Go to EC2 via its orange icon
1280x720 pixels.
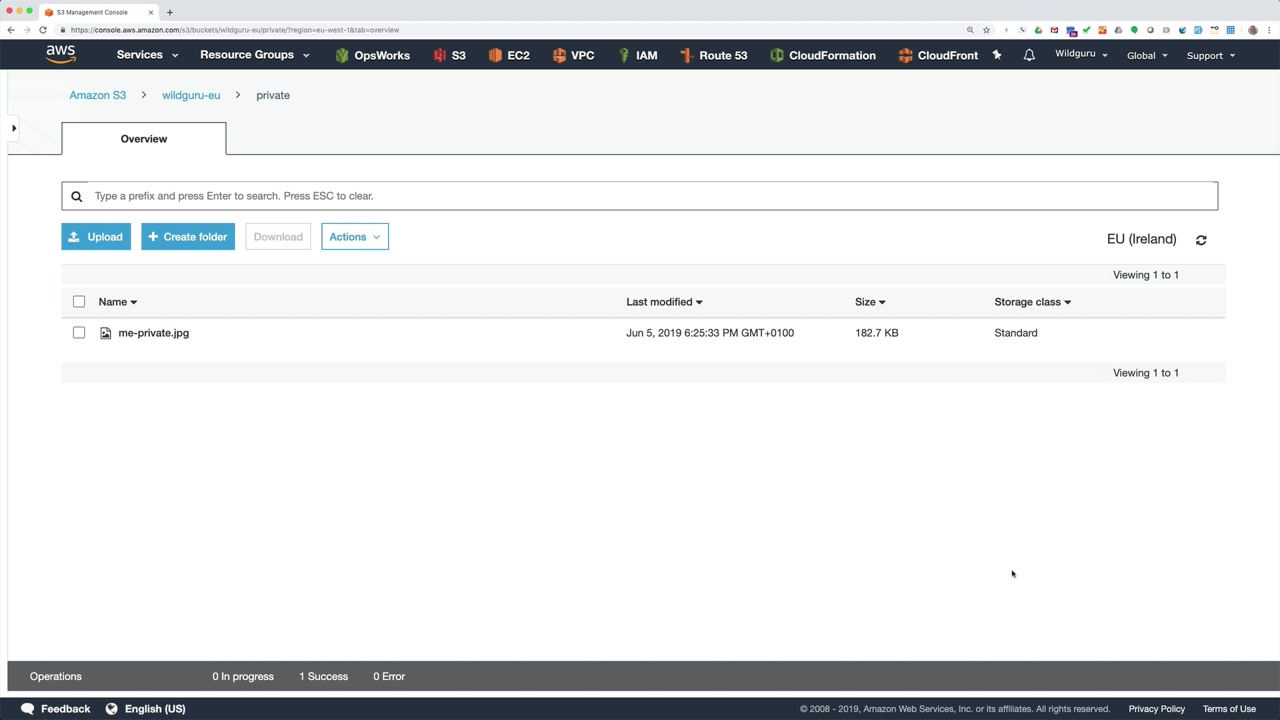tap(495, 55)
